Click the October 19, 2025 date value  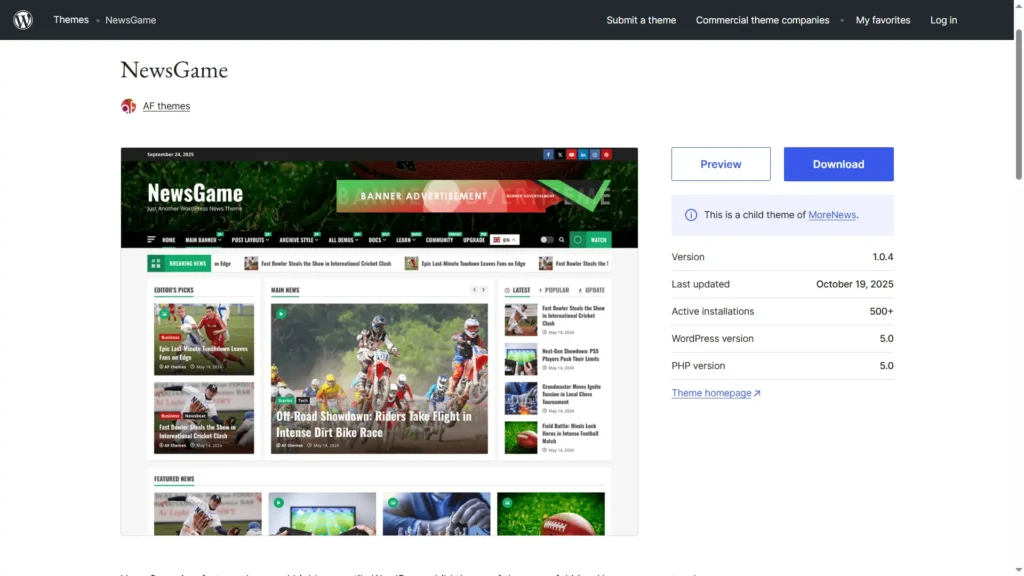tap(854, 284)
